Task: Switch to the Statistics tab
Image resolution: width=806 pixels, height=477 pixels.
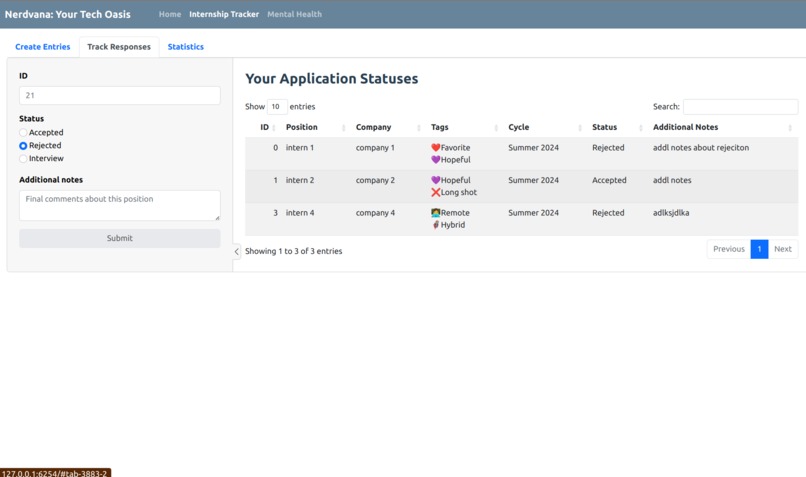Action: [x=186, y=47]
